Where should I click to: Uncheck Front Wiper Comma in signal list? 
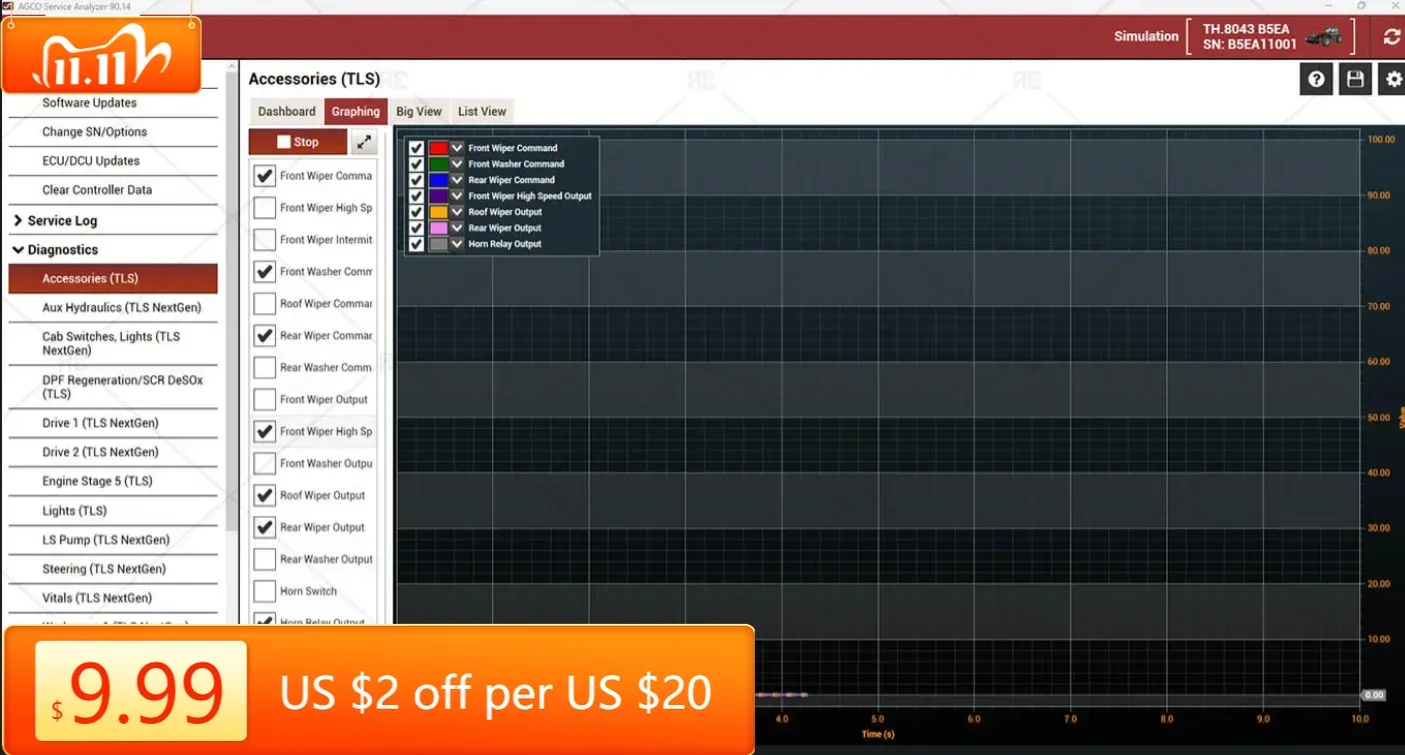[264, 176]
